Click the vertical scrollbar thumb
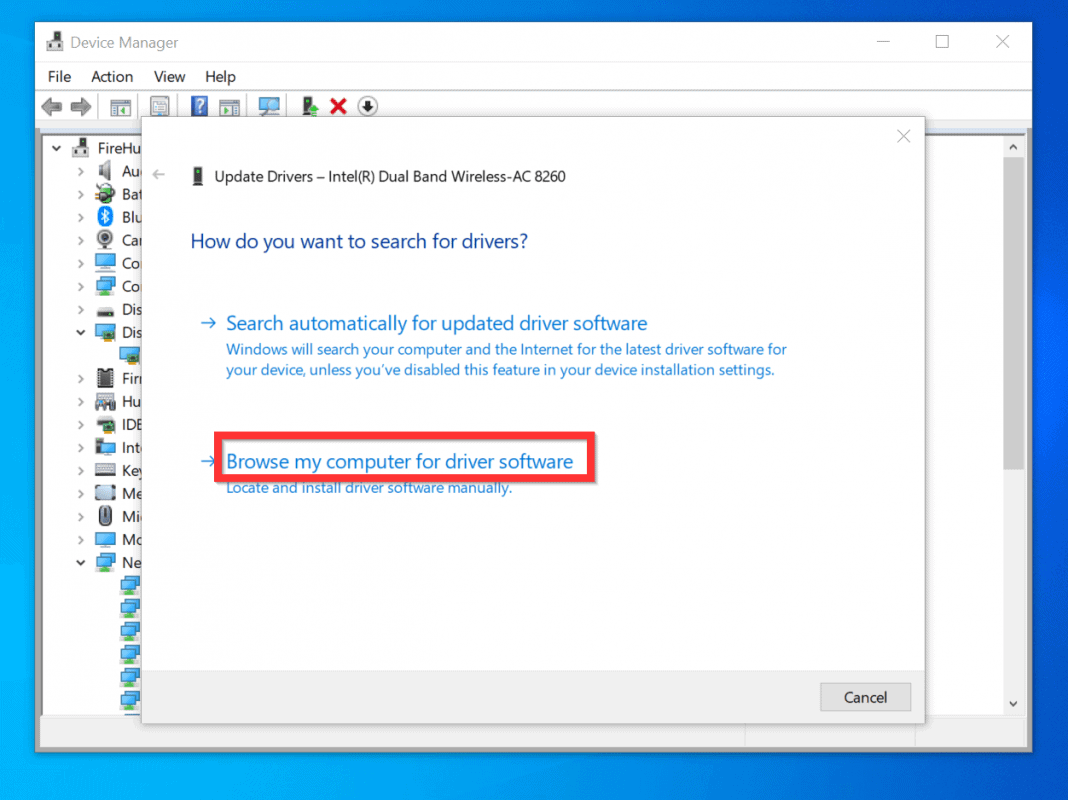This screenshot has width=1068, height=800. 1013,313
